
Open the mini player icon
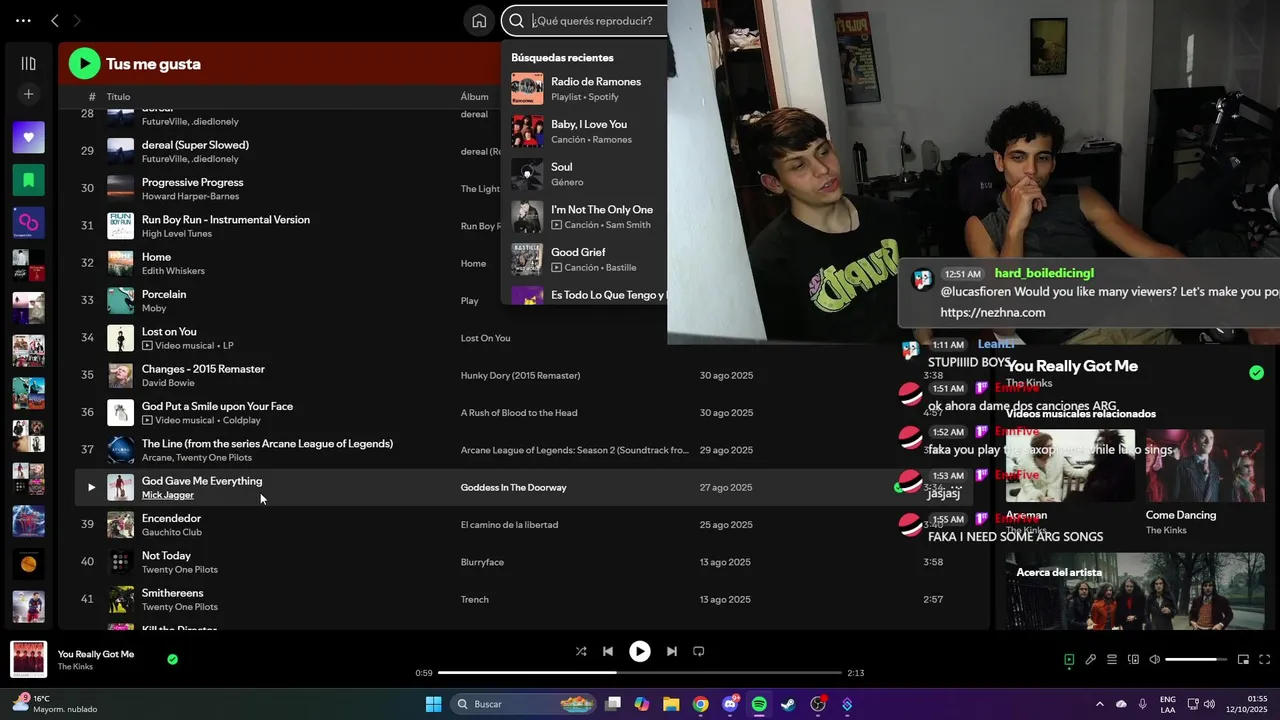1243,660
